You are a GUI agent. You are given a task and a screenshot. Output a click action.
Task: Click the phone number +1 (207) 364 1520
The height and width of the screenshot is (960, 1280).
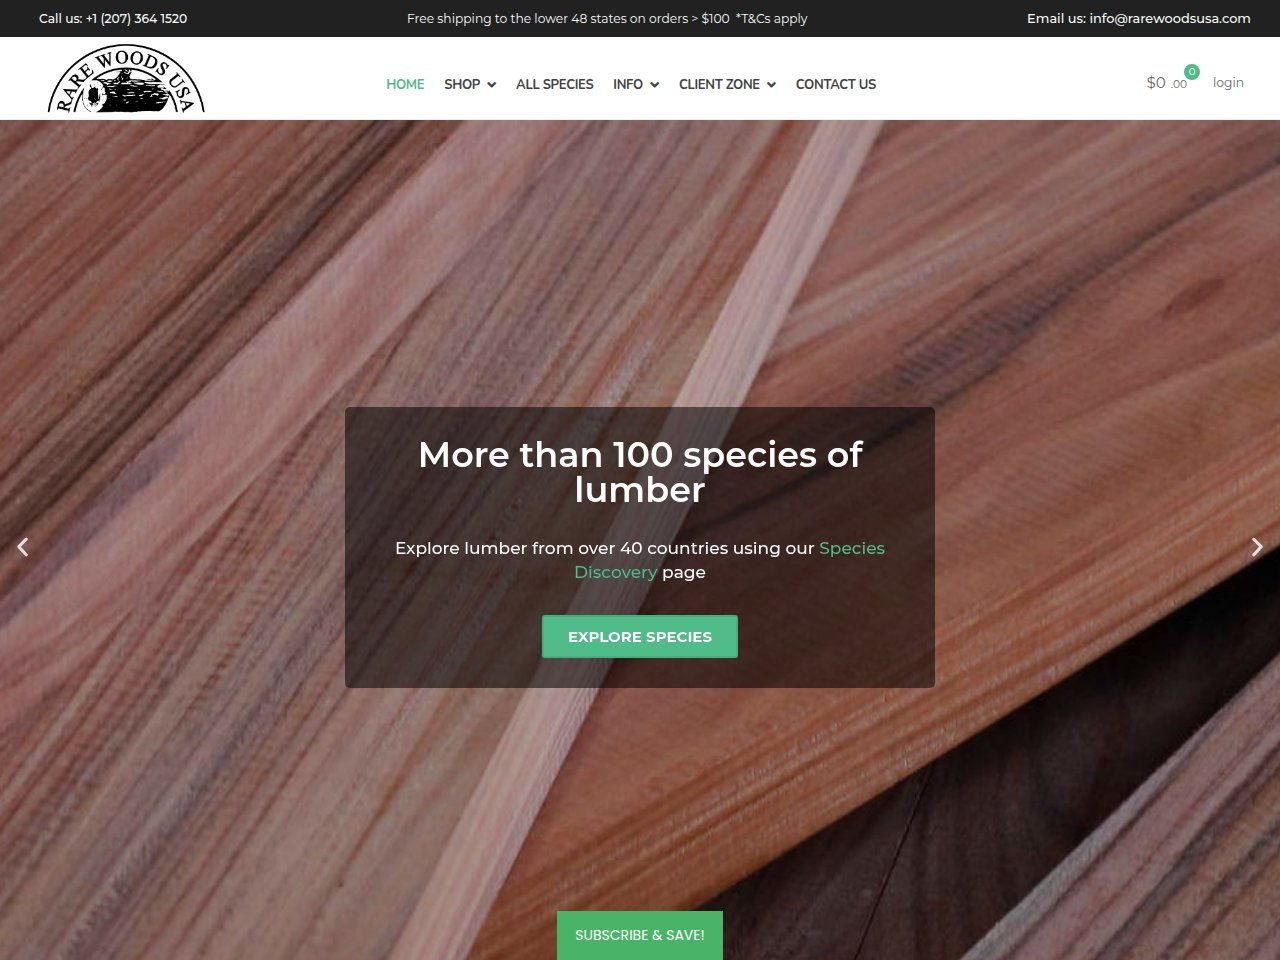coord(136,18)
